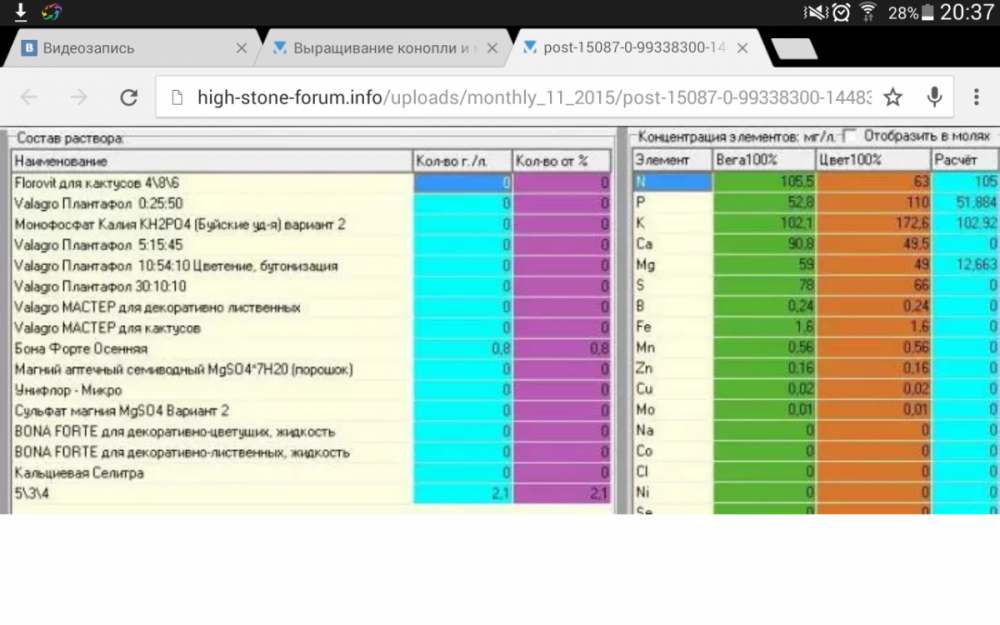The width and height of the screenshot is (1000, 625).
Task: Close the post-15087 tab
Action: (x=742, y=48)
